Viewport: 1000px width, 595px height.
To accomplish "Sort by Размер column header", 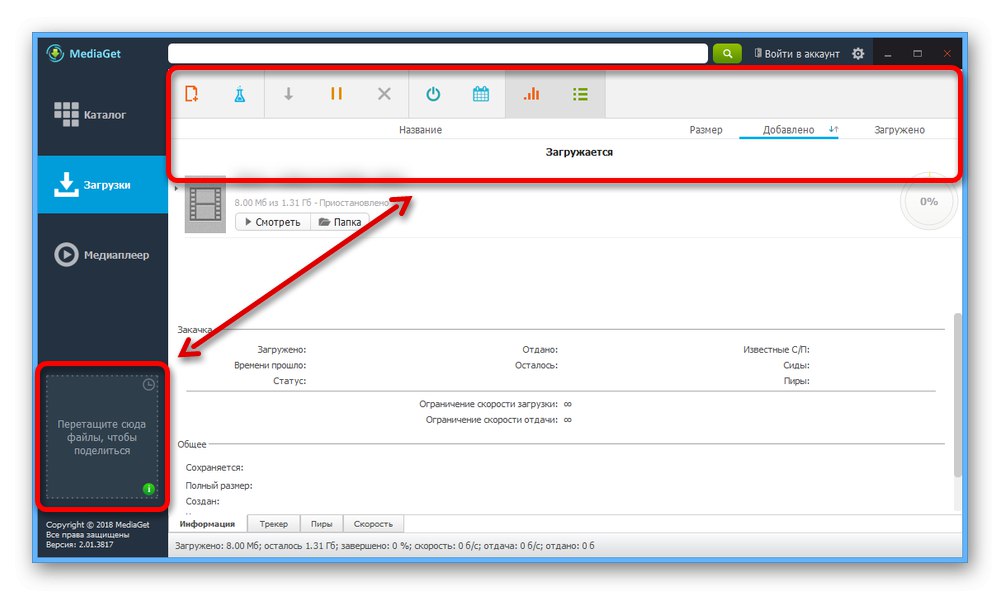I will (705, 129).
